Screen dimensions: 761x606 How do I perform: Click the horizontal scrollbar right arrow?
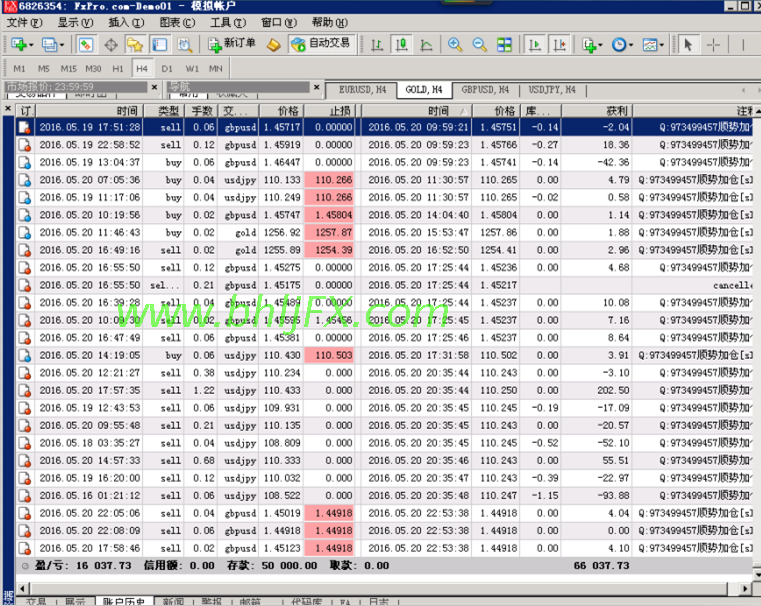click(746, 589)
